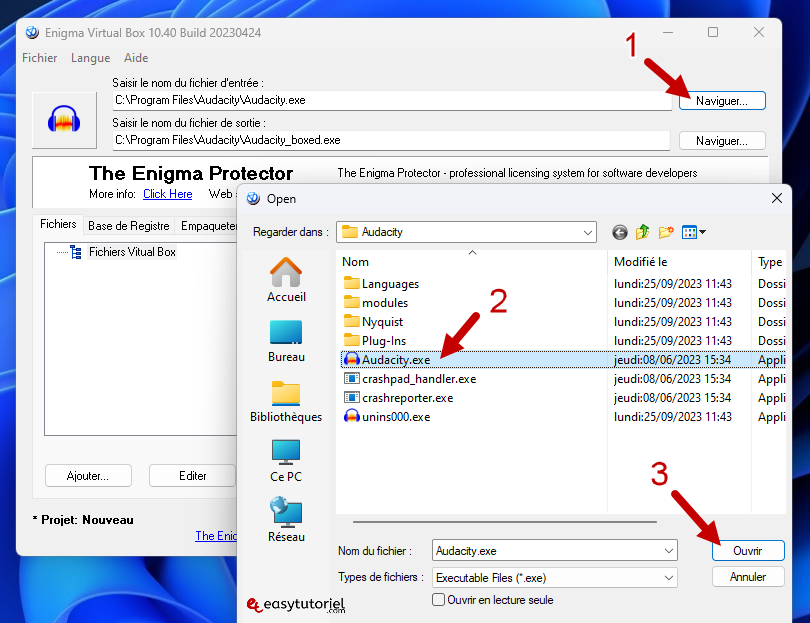Click the Plug-Ins folder icon
The height and width of the screenshot is (623, 810).
(x=352, y=340)
